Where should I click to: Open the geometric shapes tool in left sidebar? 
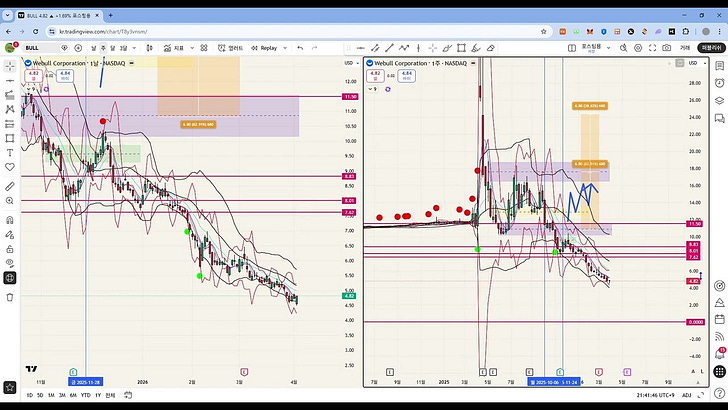pyautogui.click(x=10, y=138)
